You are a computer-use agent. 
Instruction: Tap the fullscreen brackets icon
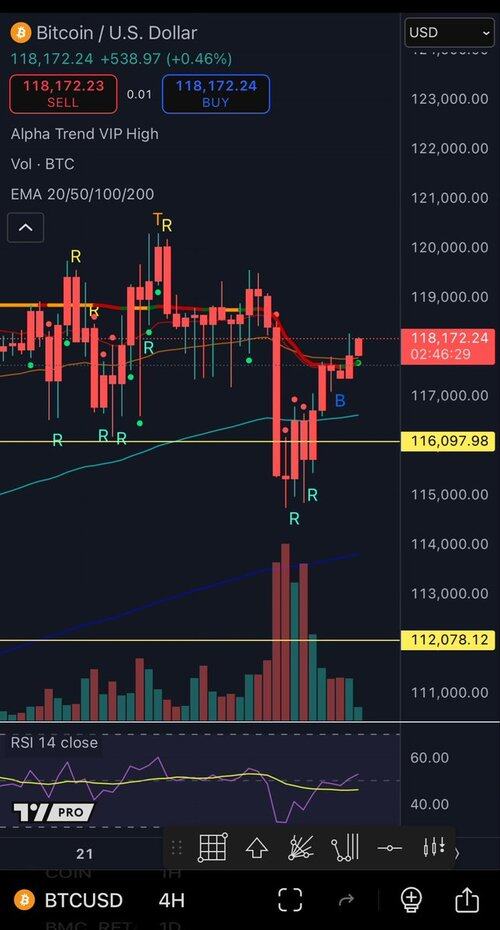[x=290, y=900]
